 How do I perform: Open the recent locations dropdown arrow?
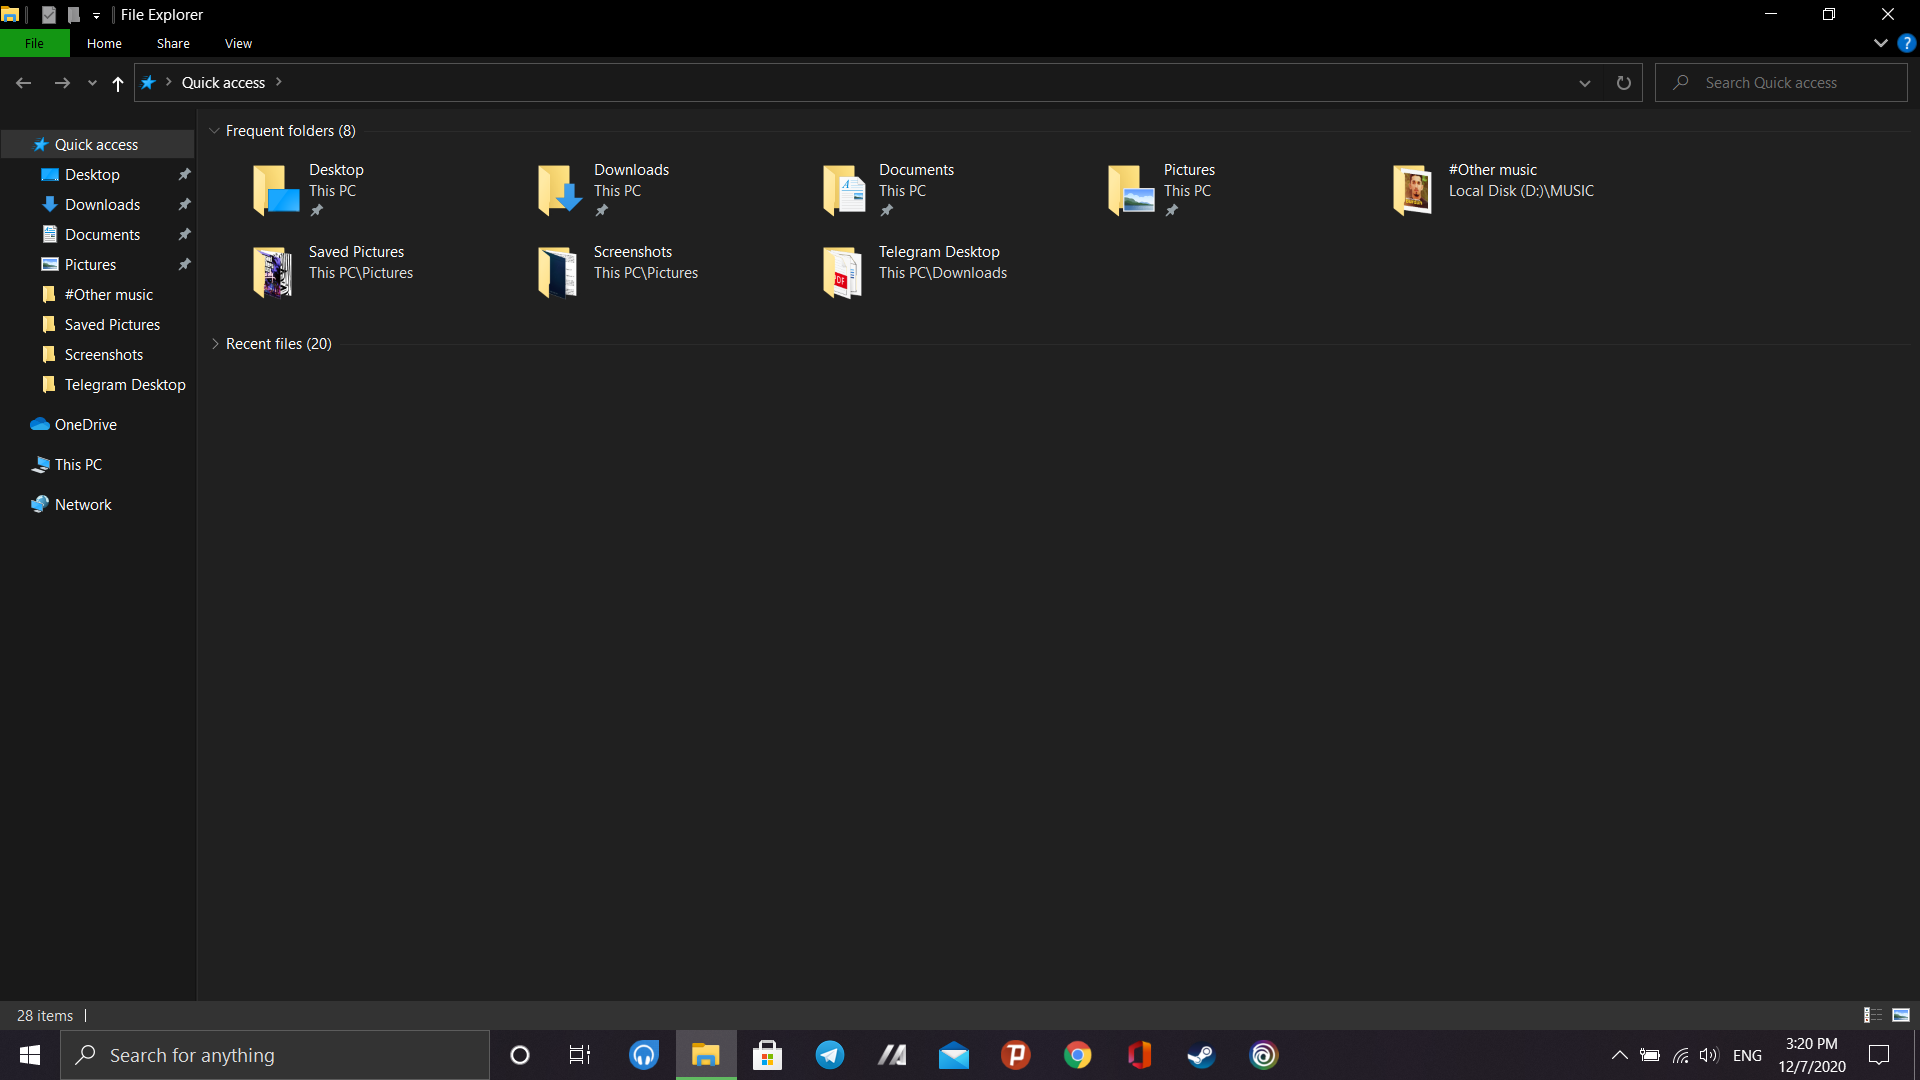(92, 83)
